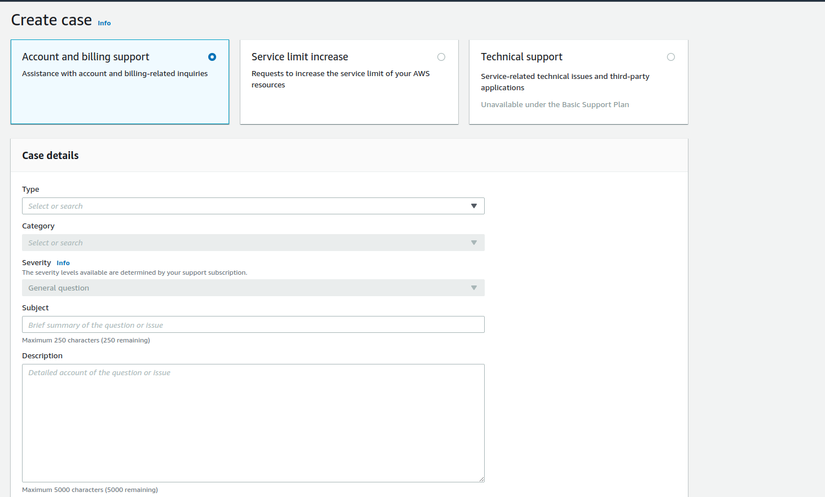Select Service limit increase radio button
The height and width of the screenshot is (497, 825).
(441, 57)
